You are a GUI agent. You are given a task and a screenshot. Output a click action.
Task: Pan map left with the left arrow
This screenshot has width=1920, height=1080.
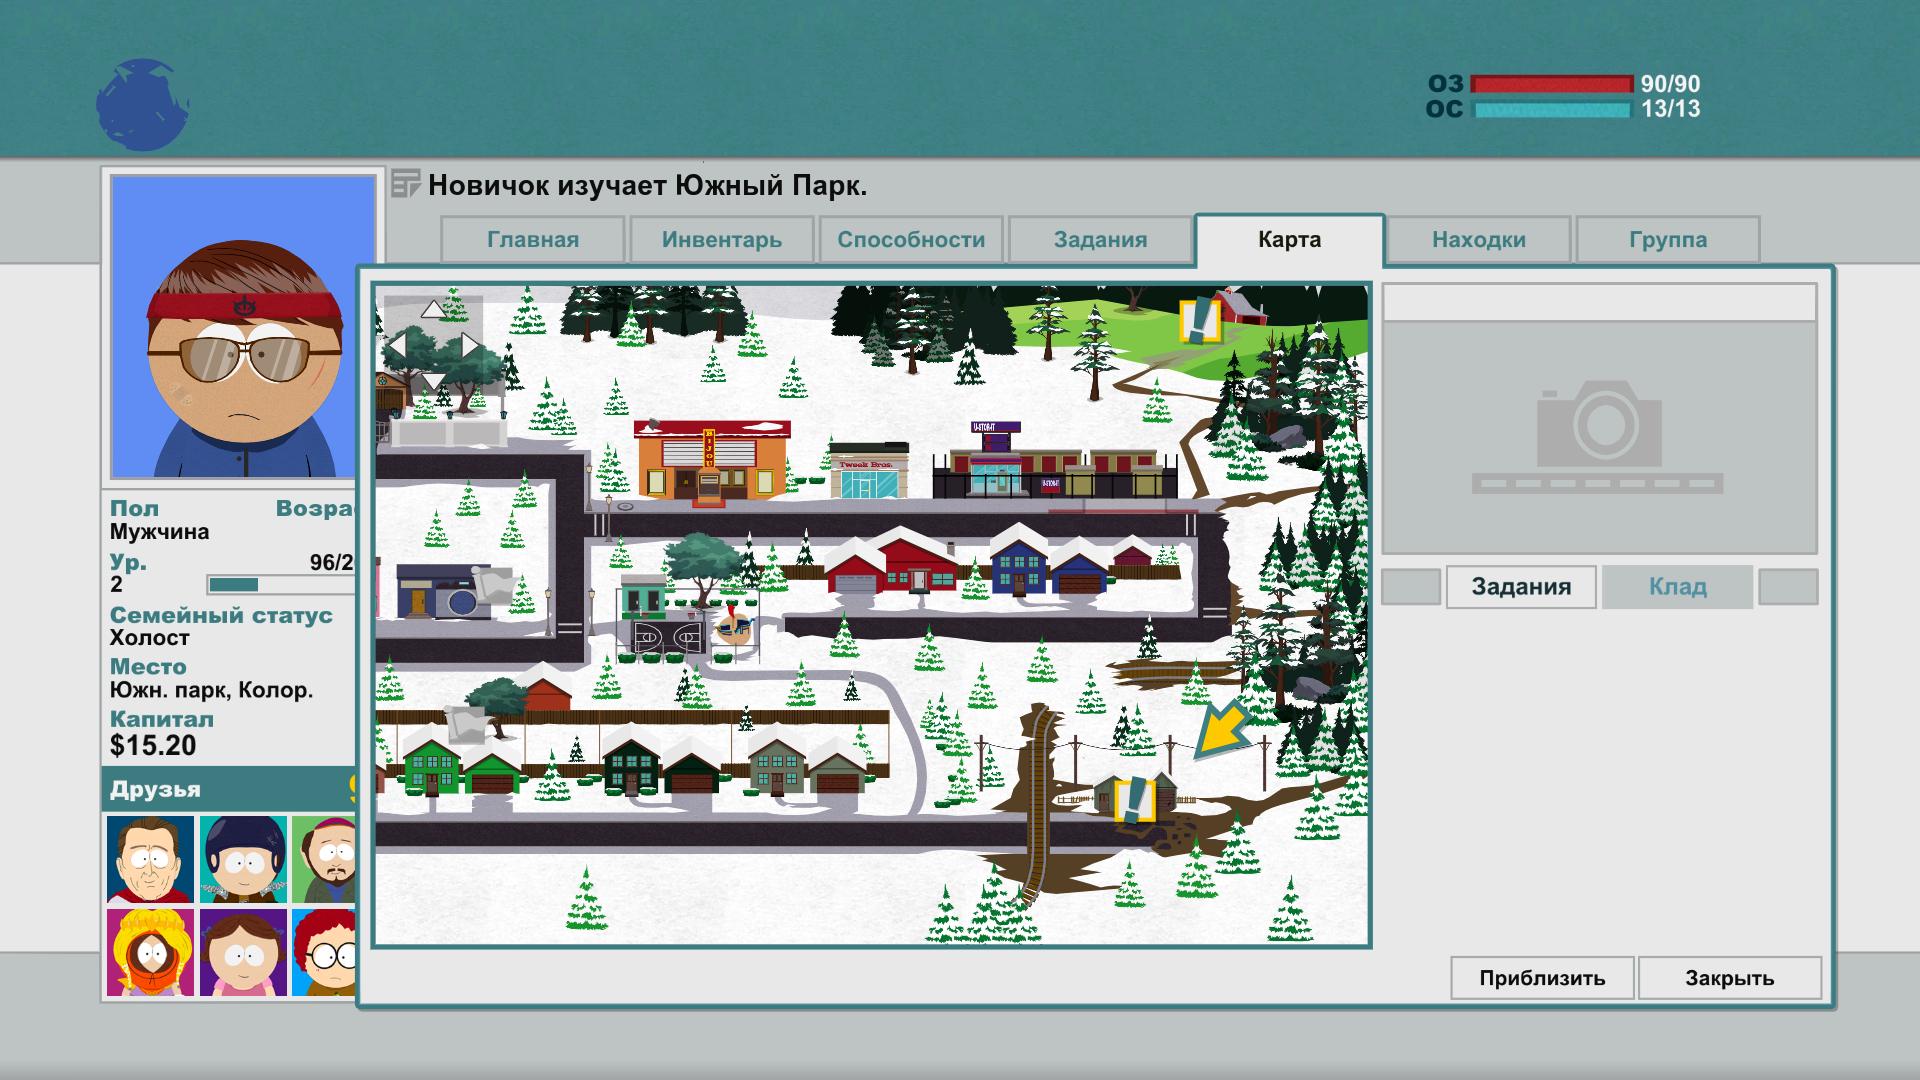point(397,346)
